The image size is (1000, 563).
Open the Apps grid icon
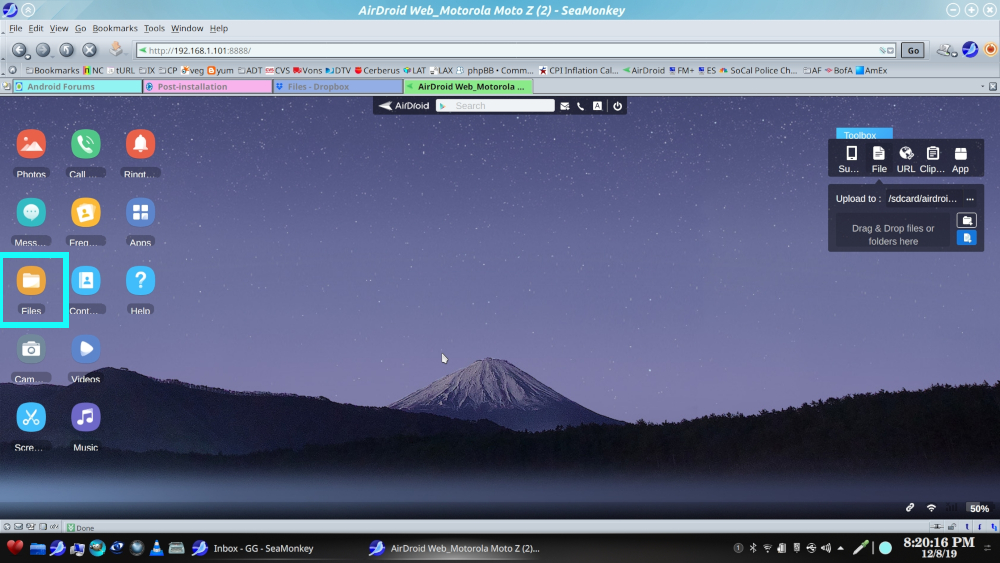point(140,212)
